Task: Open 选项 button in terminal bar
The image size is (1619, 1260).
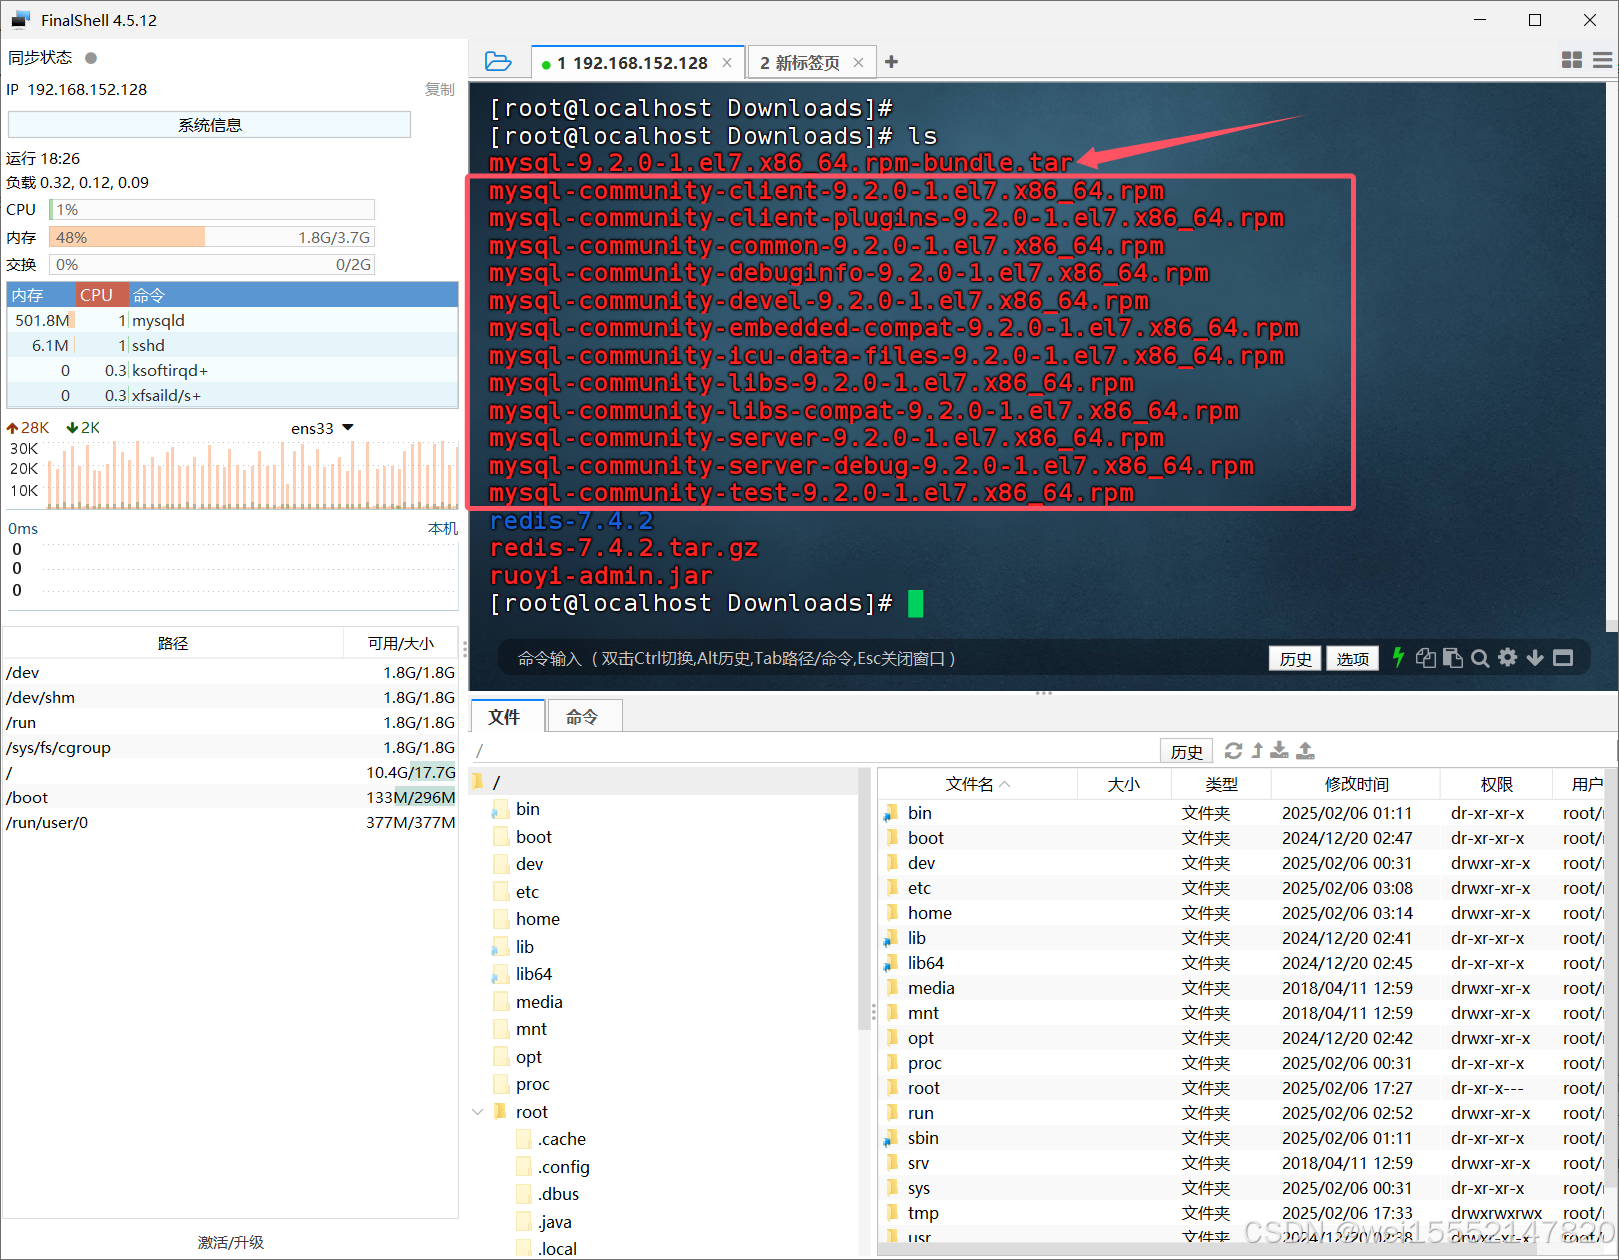Action: [x=1352, y=658]
